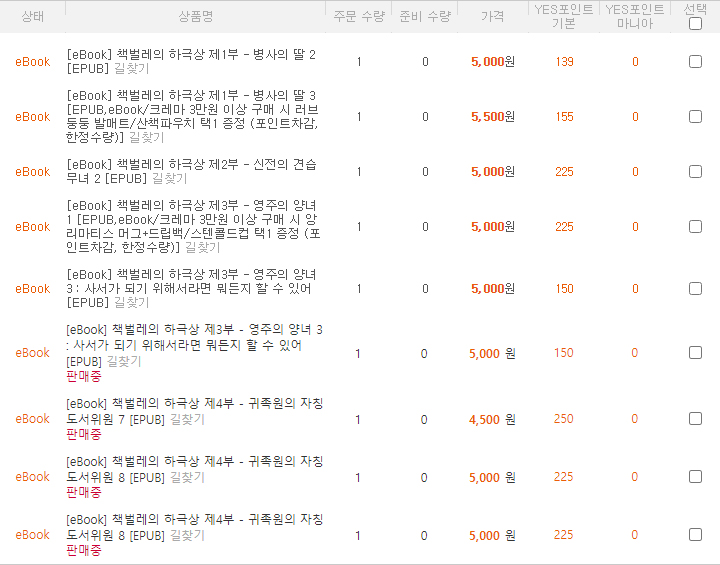Image resolution: width=720 pixels, height=565 pixels.
Task: Click prepared quantity 0 in 도서위원 7 row
Action: pos(424,420)
